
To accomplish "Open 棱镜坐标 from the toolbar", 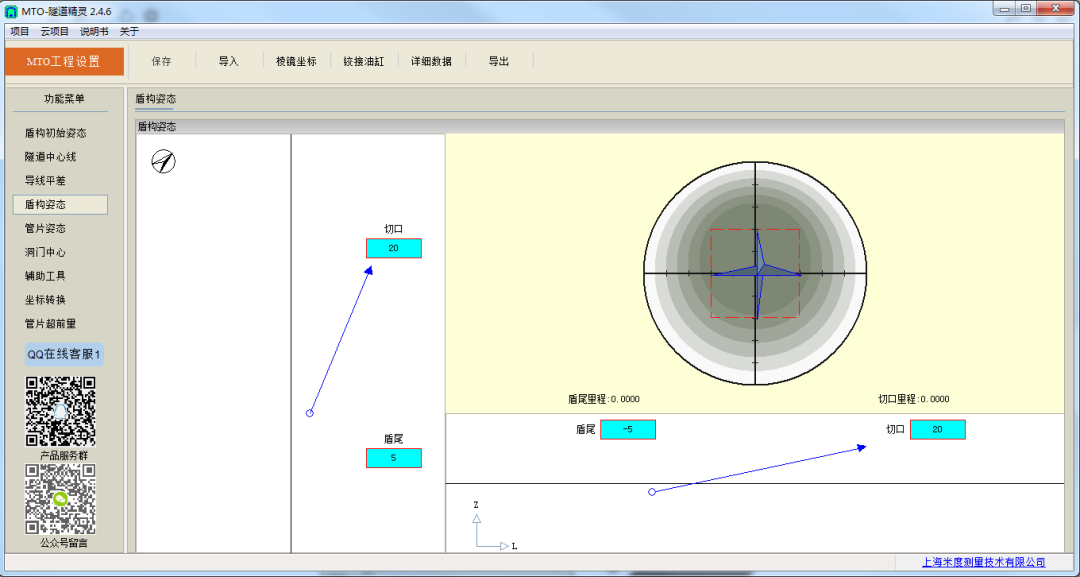I will coord(296,61).
